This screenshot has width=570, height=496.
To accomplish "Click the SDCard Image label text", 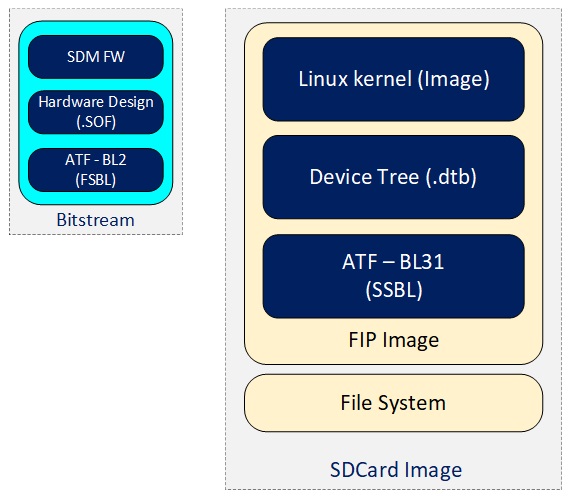I will 396,469.
